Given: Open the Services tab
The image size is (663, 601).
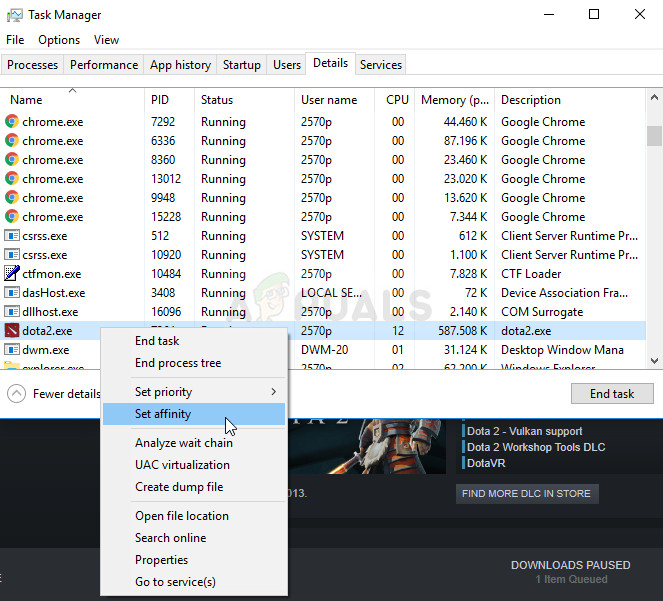Looking at the screenshot, I should coord(381,65).
